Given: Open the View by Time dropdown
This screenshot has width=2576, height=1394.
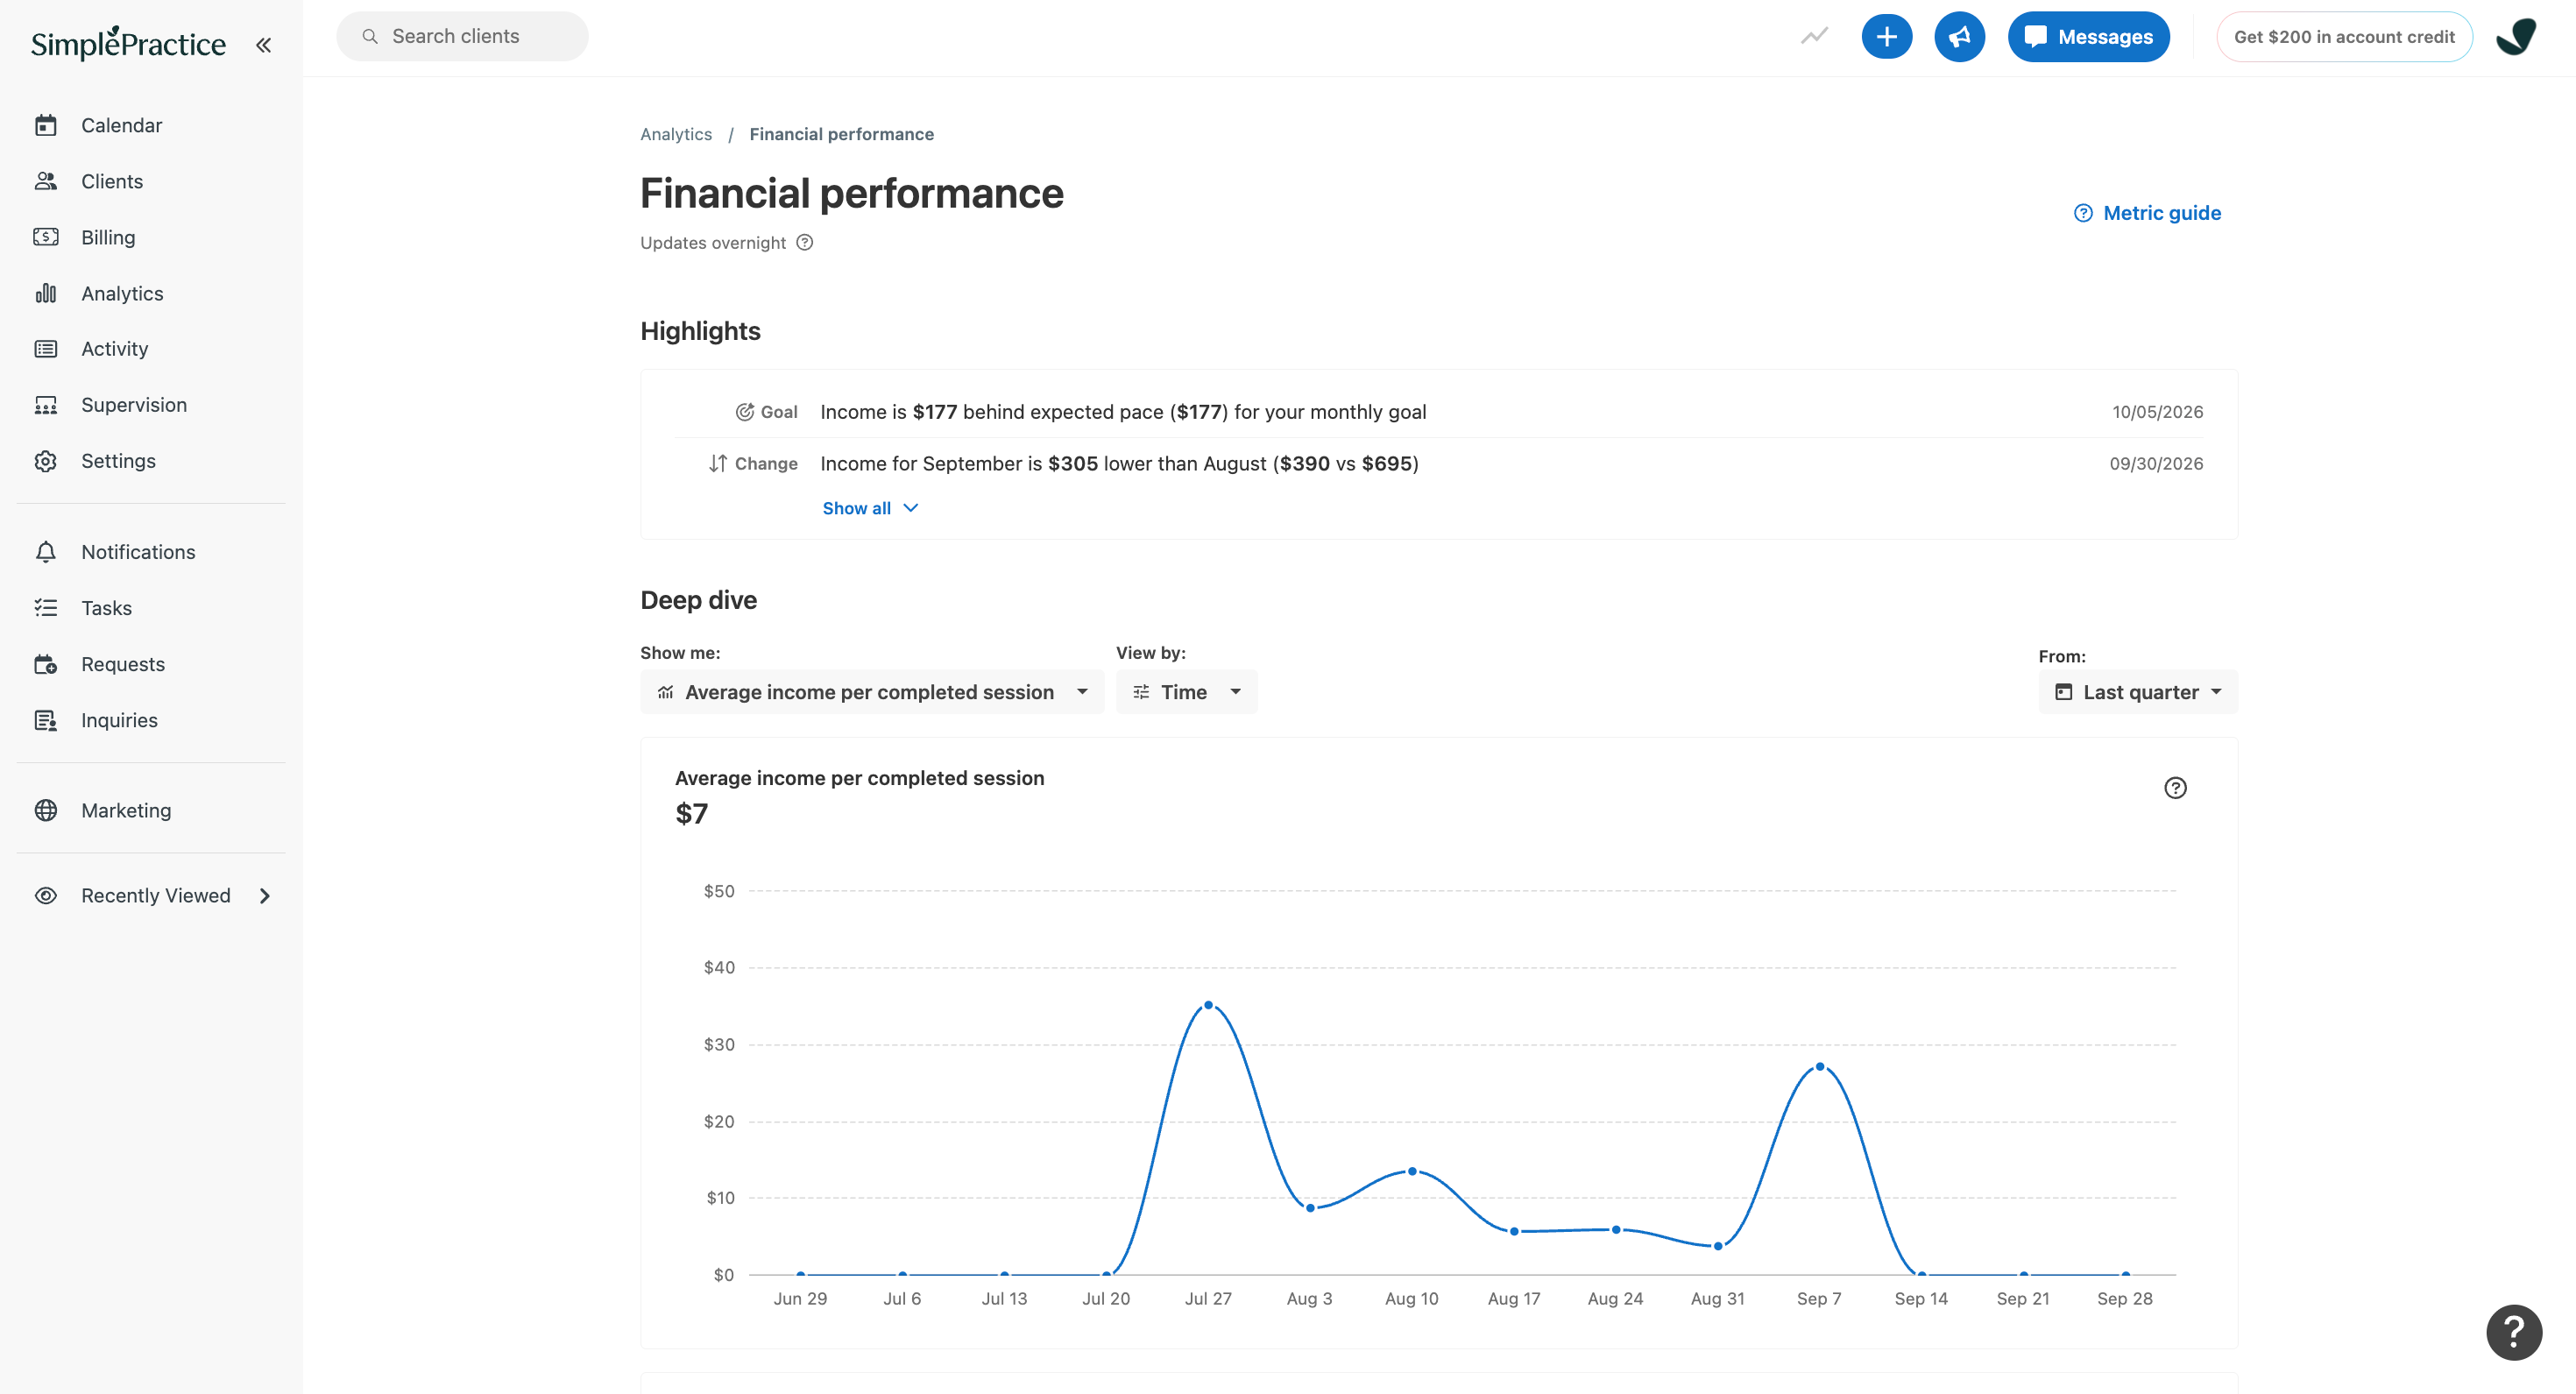Looking at the screenshot, I should pos(1186,692).
